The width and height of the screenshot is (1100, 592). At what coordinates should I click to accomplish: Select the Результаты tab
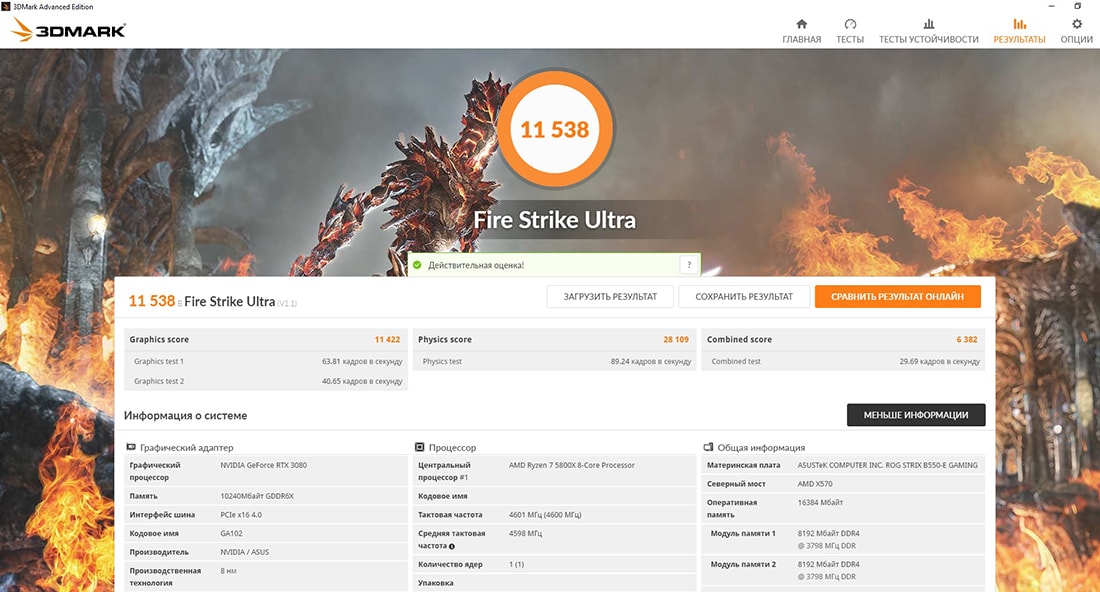point(1019,32)
